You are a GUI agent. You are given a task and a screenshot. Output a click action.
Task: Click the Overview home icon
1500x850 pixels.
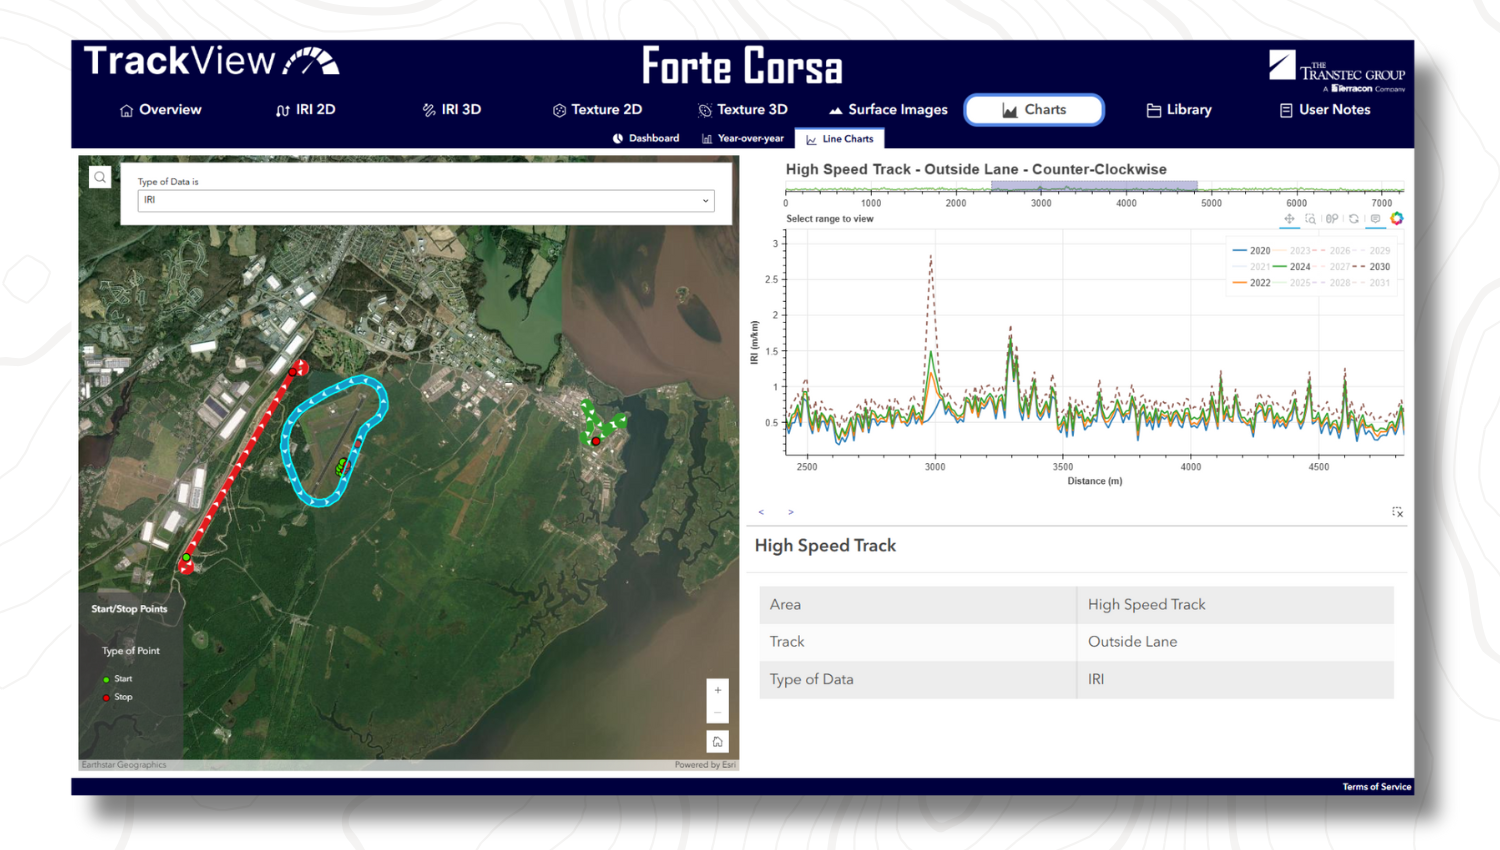point(126,110)
